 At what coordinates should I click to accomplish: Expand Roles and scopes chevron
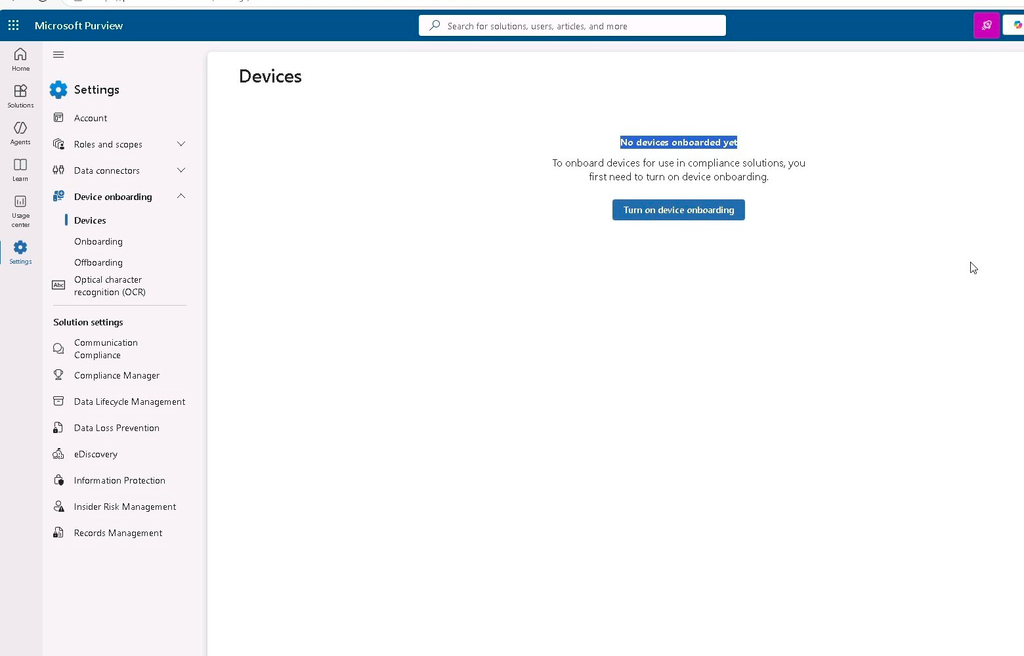pyautogui.click(x=181, y=144)
